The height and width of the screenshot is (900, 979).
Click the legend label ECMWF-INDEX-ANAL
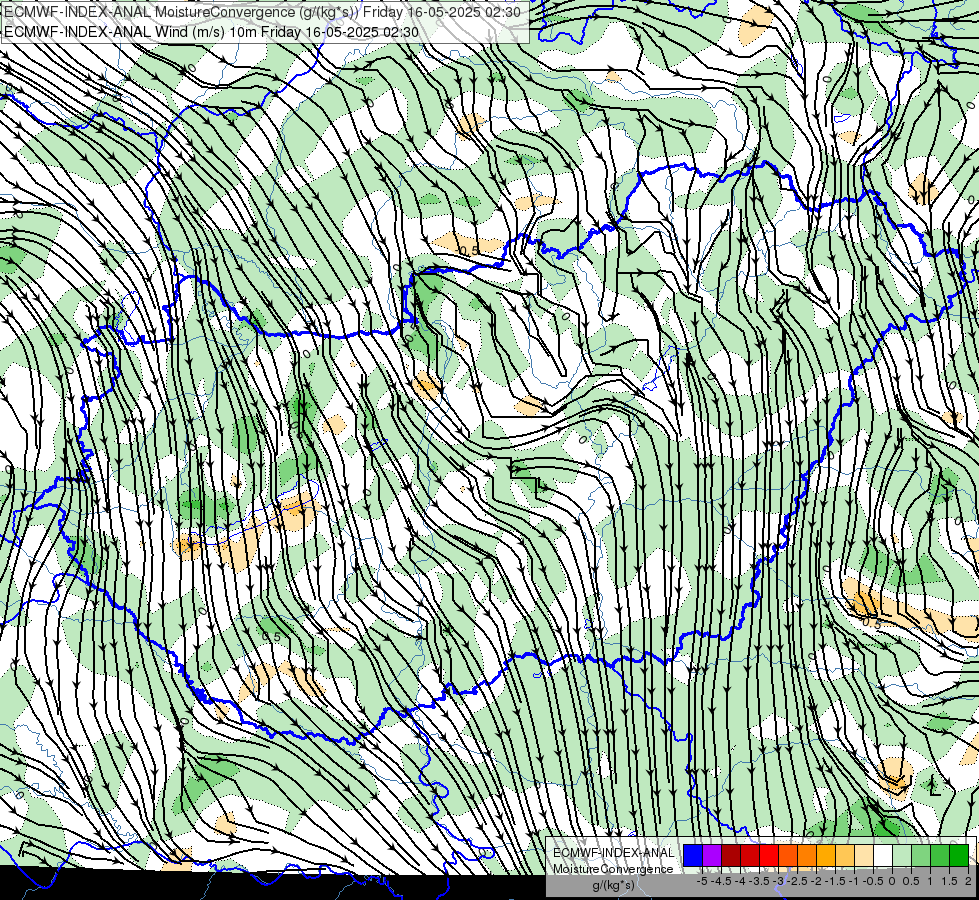pyautogui.click(x=614, y=853)
